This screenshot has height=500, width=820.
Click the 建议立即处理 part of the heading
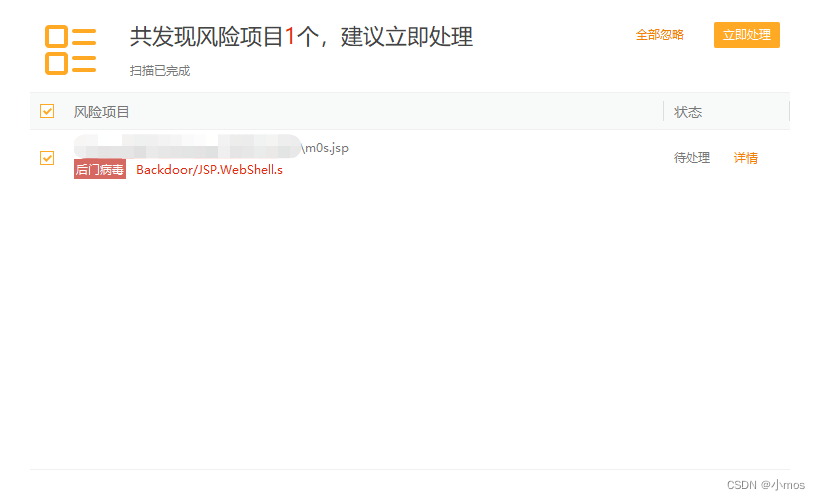(407, 37)
